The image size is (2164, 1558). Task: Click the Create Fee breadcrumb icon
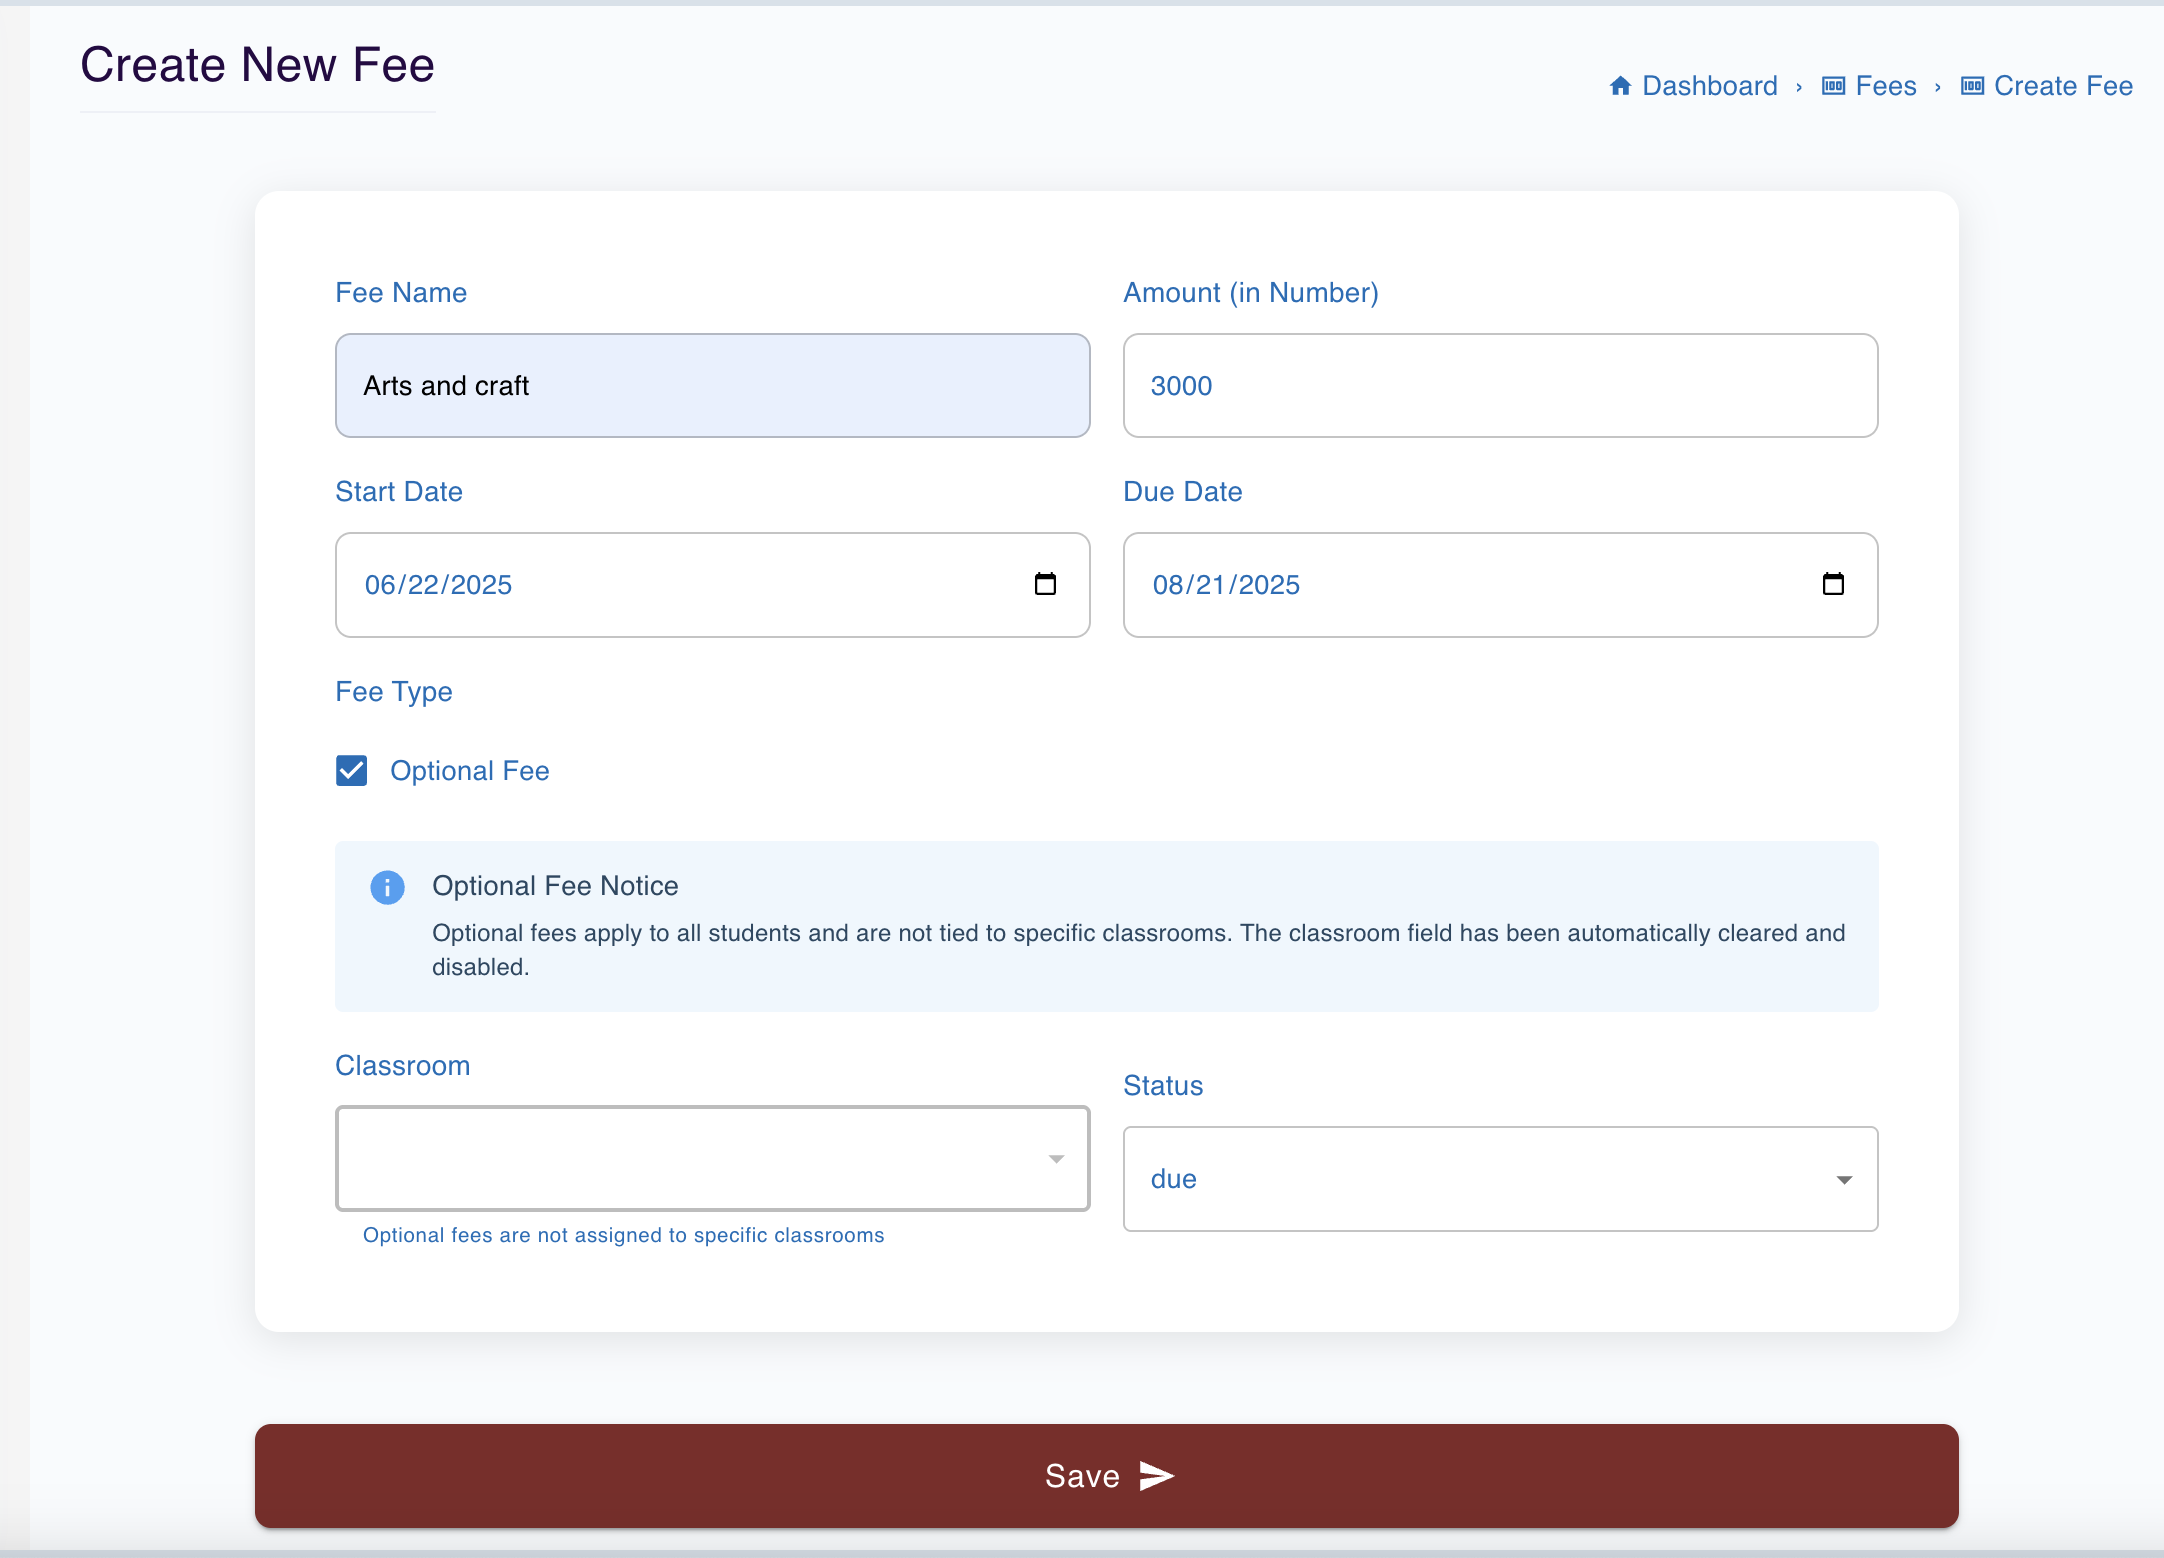point(1972,86)
